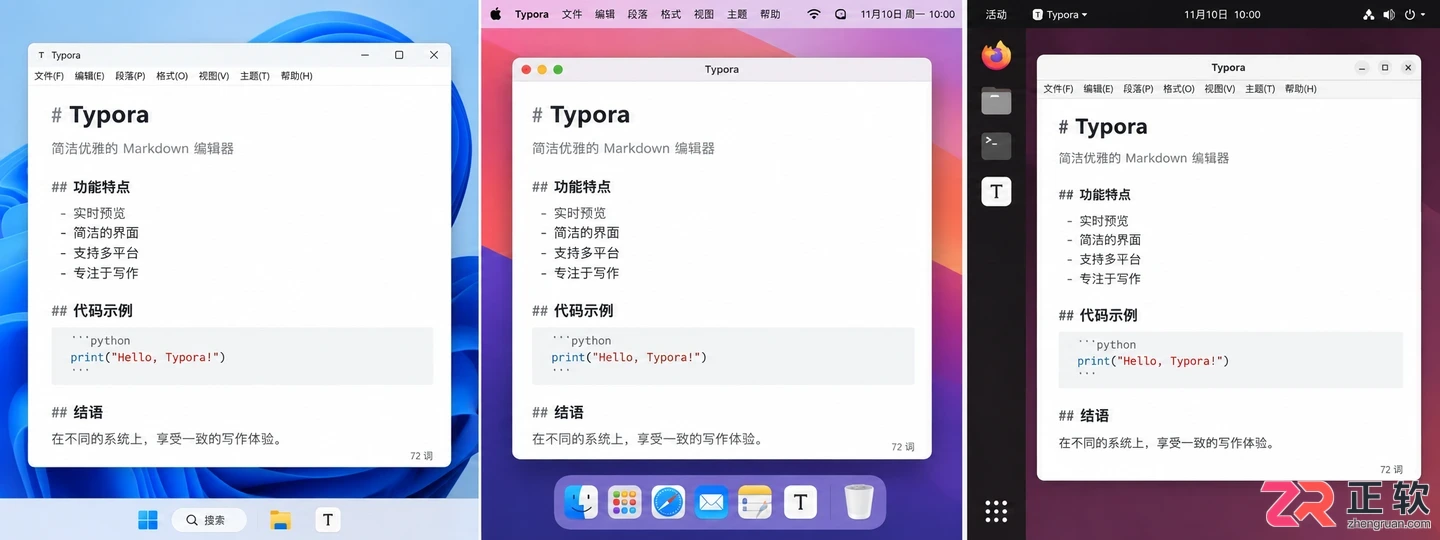The image size is (1440, 540).
Task: Launch Finder from the macOS dock
Action: click(x=581, y=502)
